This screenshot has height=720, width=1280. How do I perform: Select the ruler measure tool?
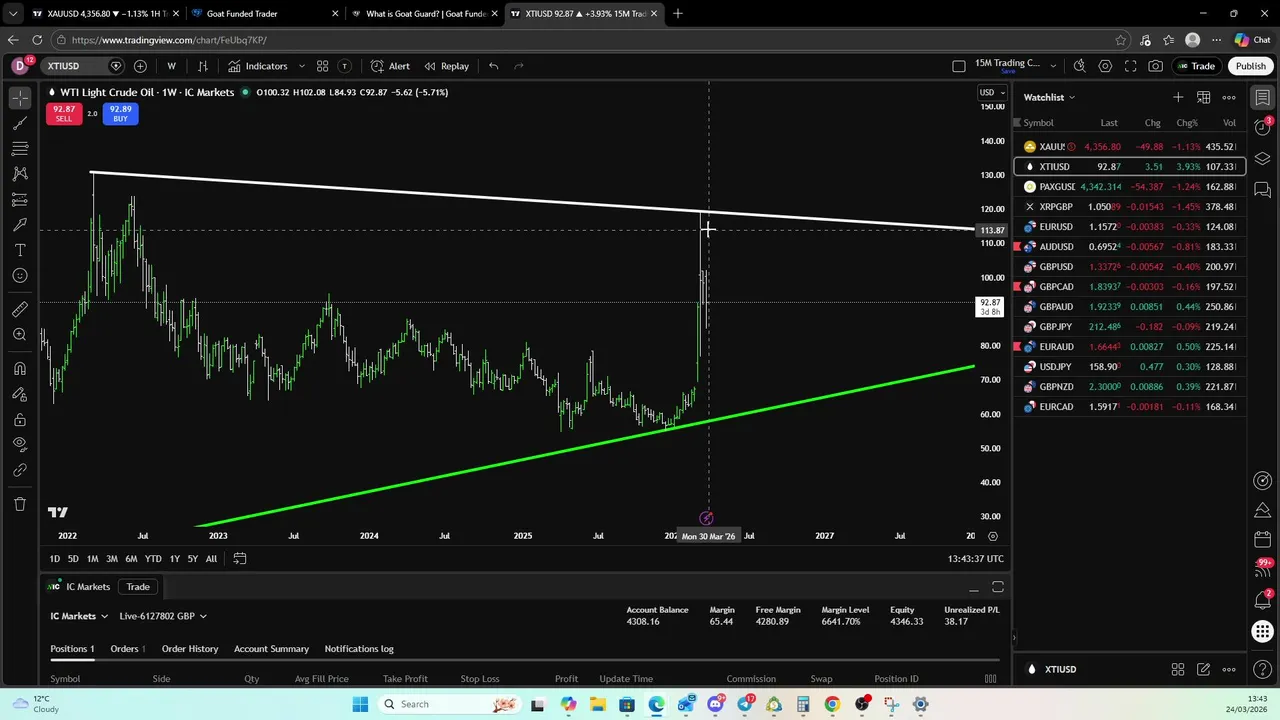coord(20,309)
